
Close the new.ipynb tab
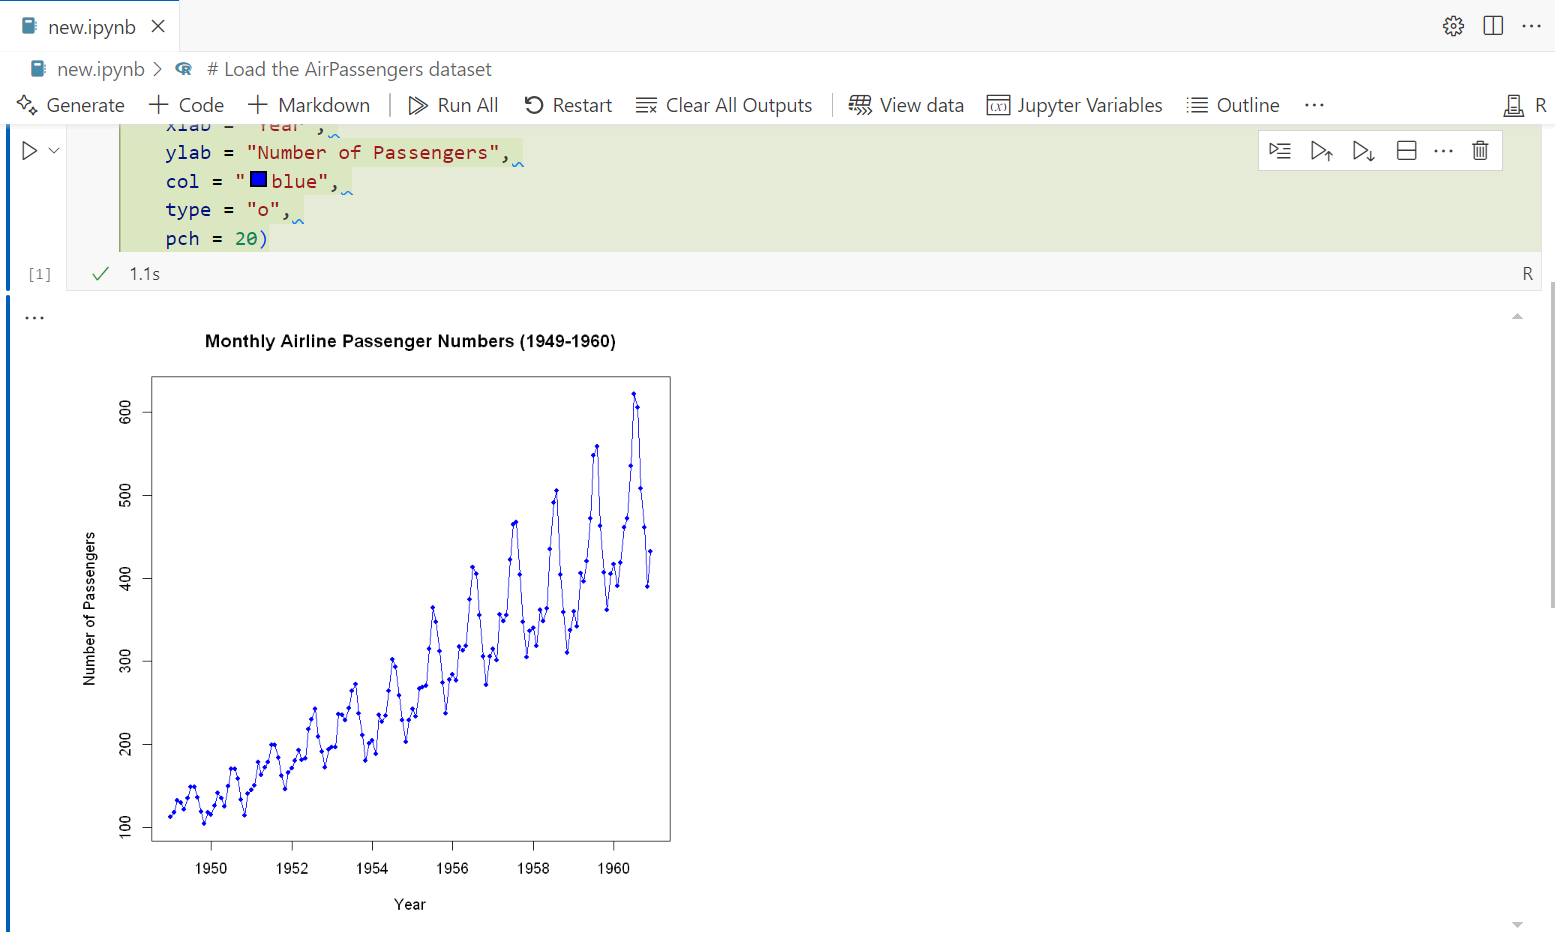click(x=158, y=27)
